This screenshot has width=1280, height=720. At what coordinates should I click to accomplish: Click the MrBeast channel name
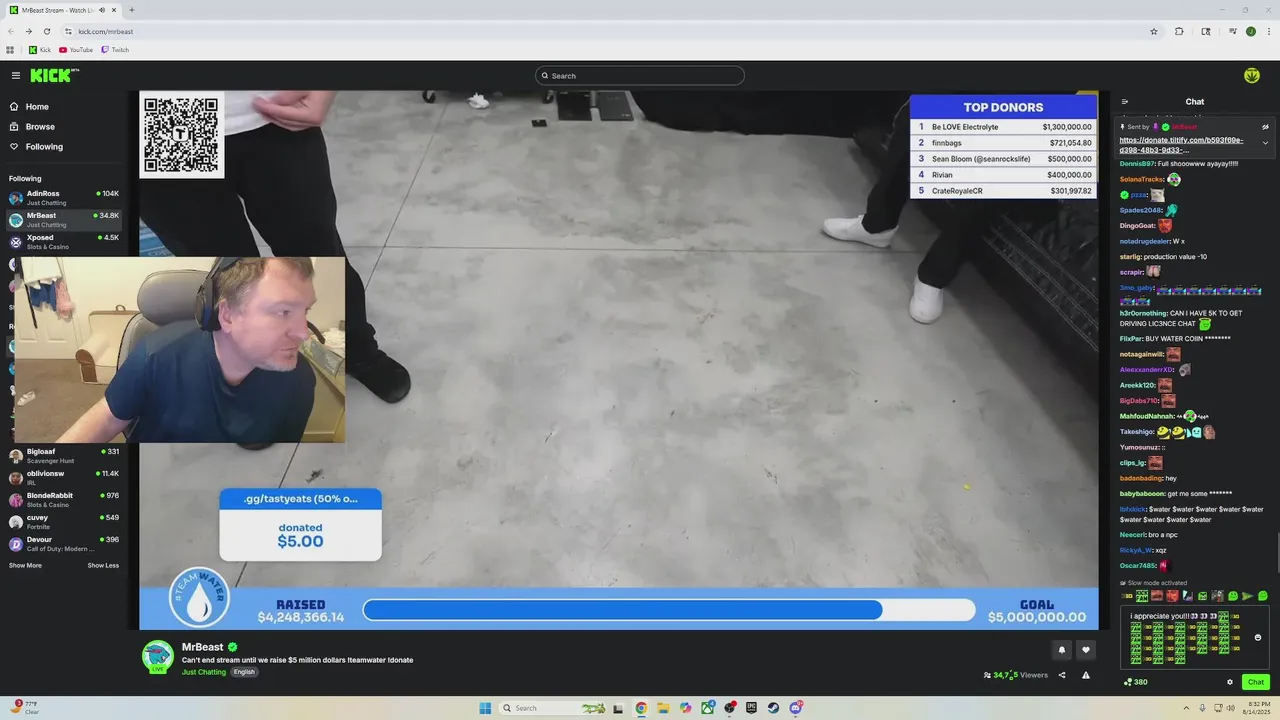(202, 647)
